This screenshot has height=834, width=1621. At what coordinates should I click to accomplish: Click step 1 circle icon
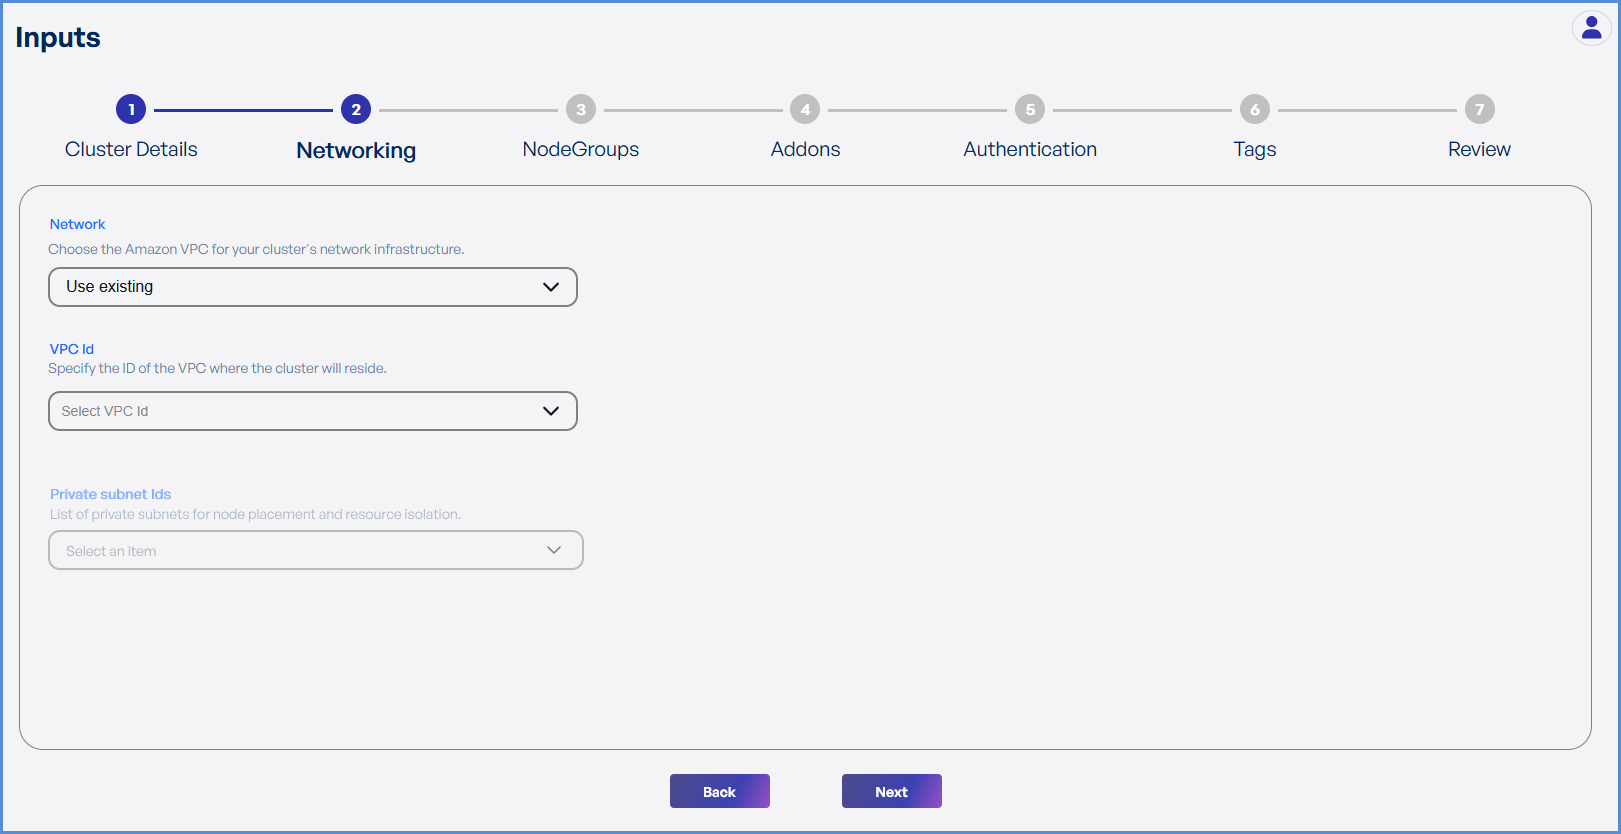tap(131, 109)
